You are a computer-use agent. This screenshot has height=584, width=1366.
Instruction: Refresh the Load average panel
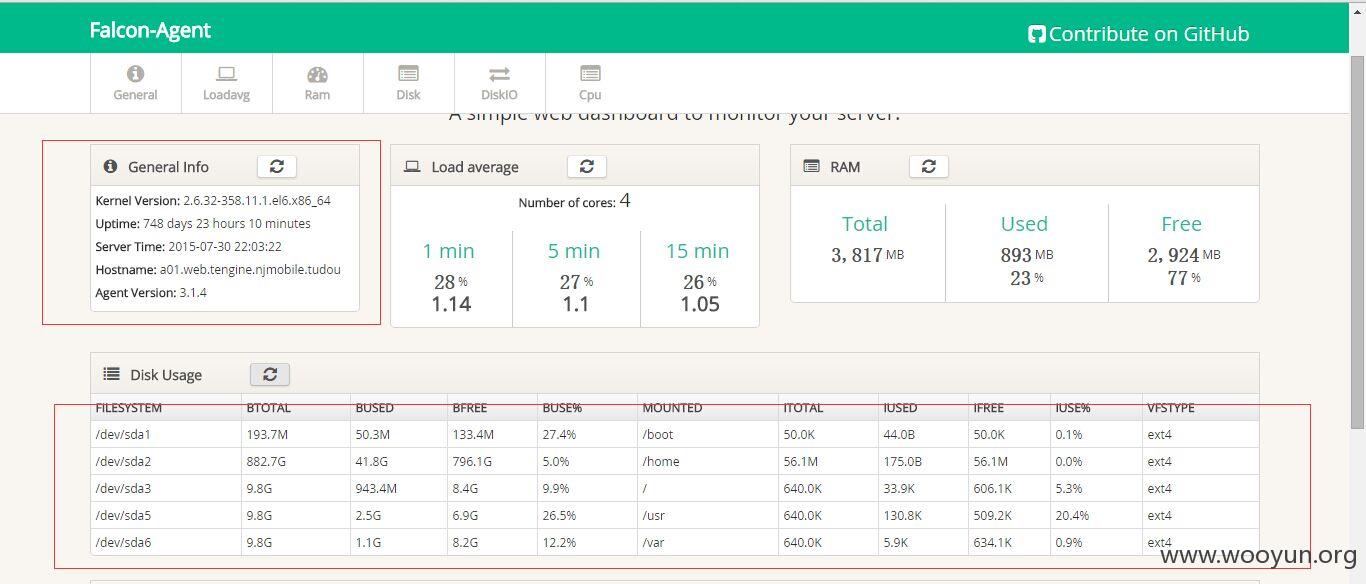(x=587, y=166)
